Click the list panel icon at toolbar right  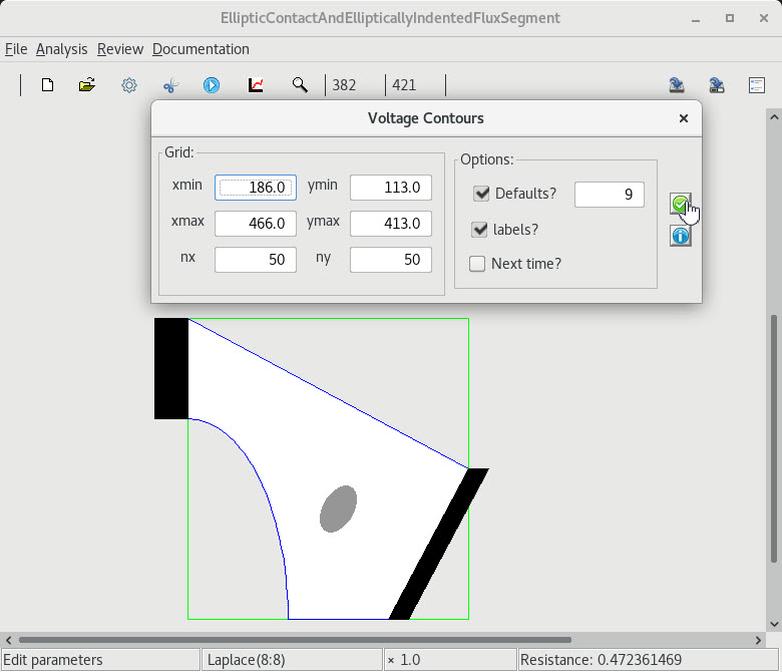point(757,85)
